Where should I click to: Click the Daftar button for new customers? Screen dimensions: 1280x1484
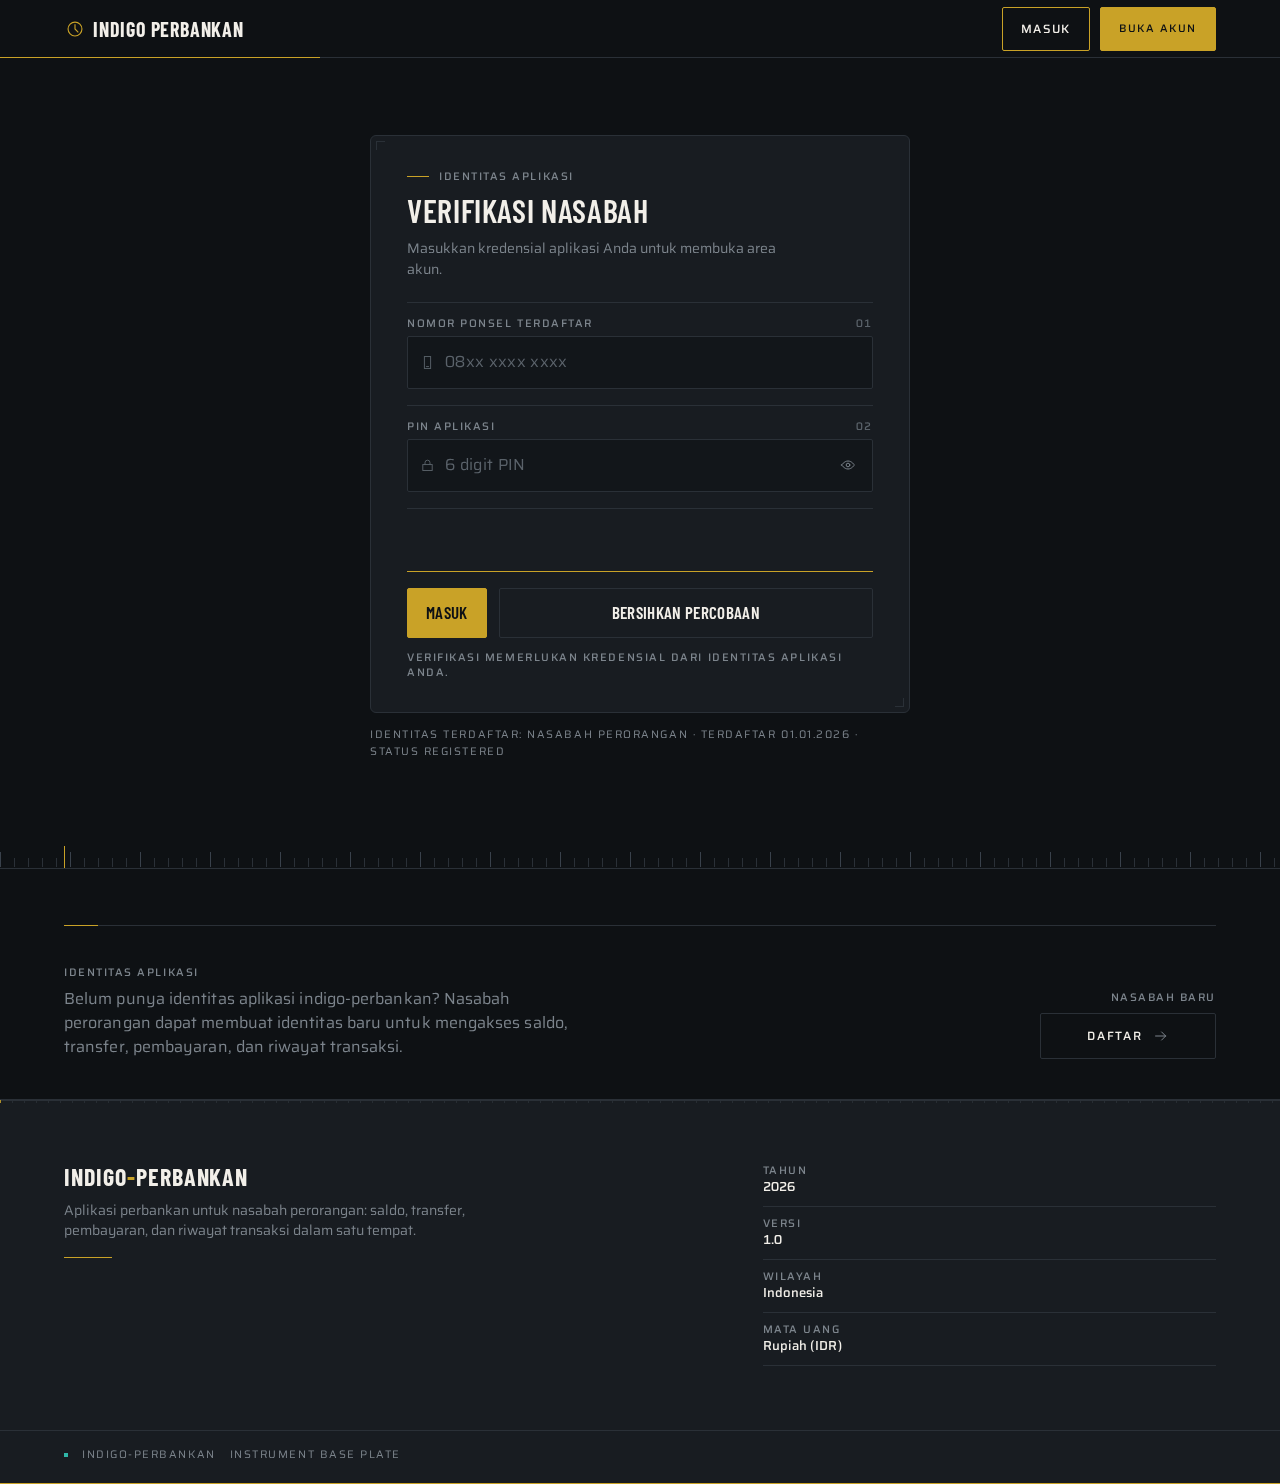pyautogui.click(x=1128, y=1036)
